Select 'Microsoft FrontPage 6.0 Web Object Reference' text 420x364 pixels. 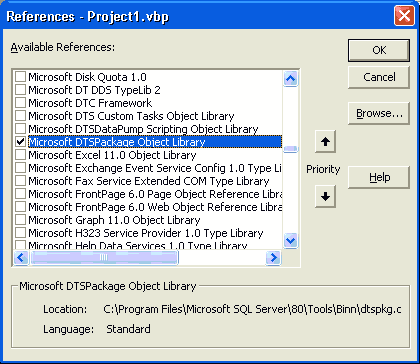click(x=155, y=207)
